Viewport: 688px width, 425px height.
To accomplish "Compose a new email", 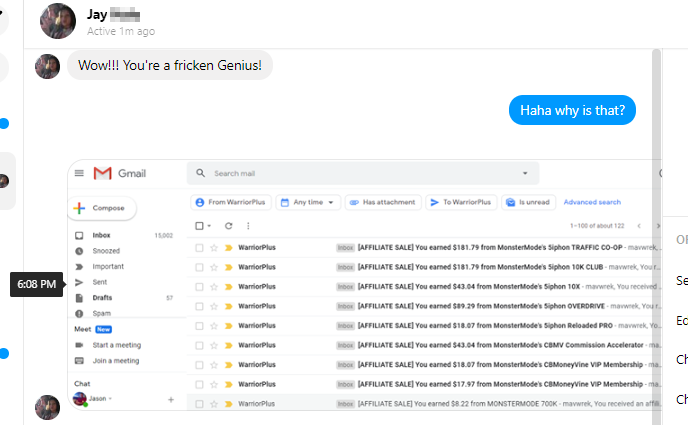I will tap(102, 208).
